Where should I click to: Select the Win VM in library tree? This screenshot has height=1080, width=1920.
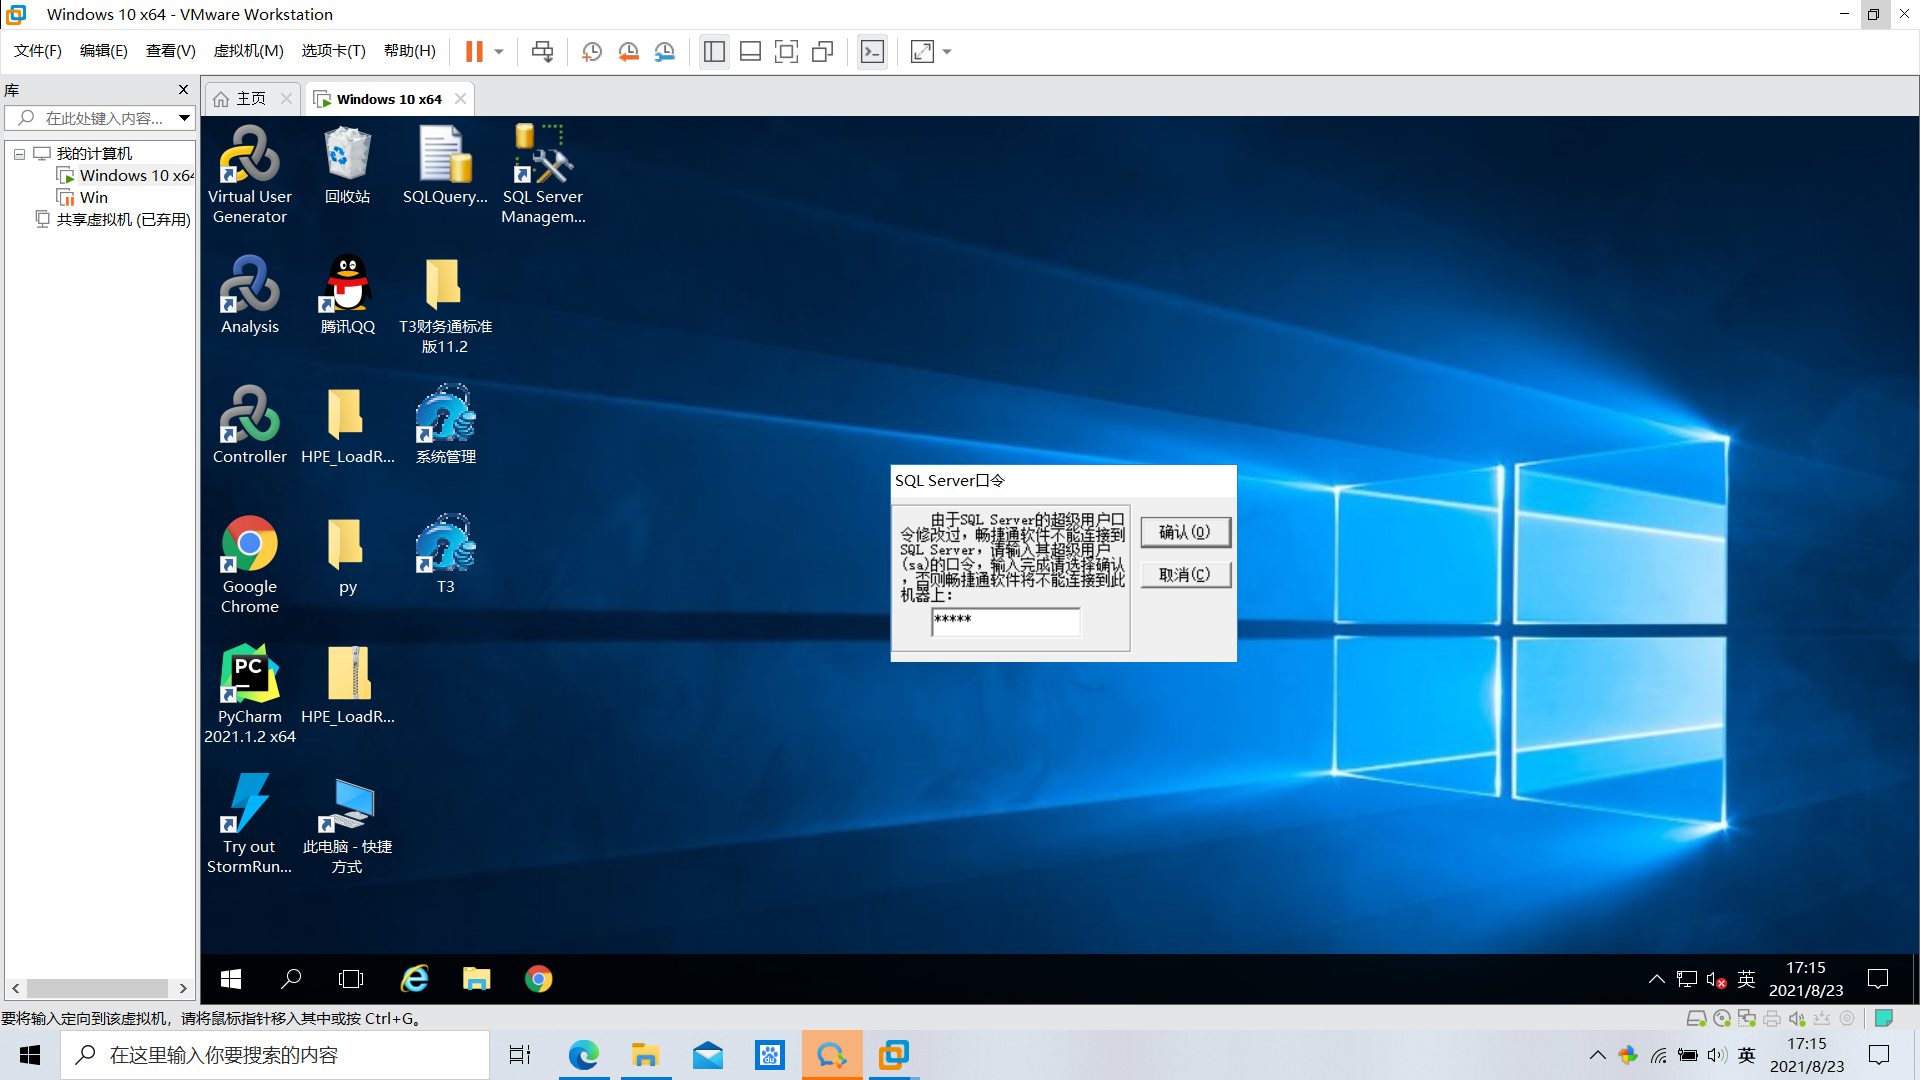82,197
